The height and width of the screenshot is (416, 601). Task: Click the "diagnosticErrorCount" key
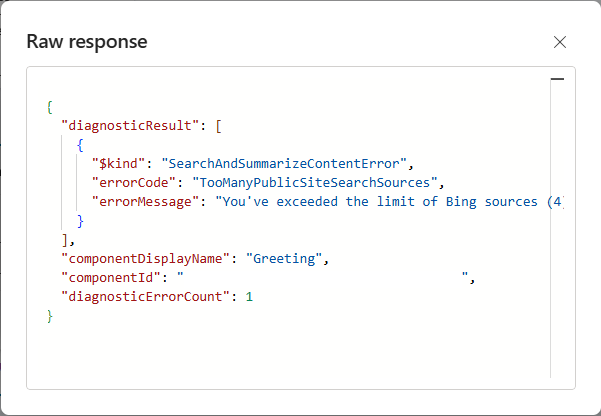point(144,297)
